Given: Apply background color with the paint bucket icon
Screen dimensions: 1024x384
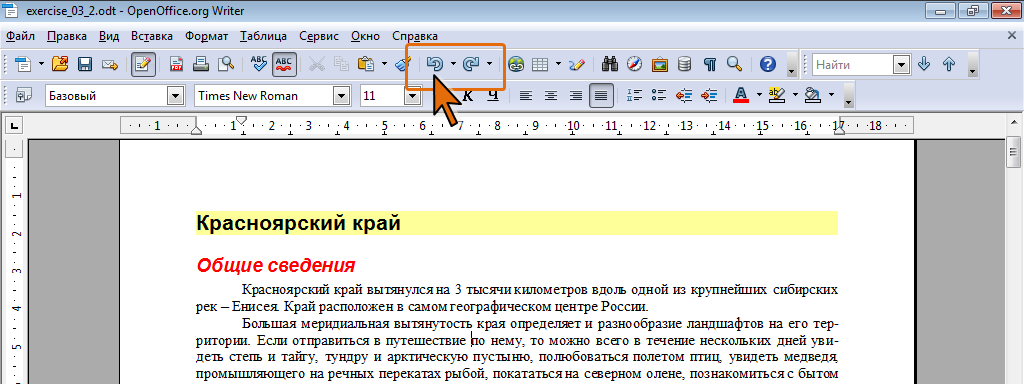Looking at the screenshot, I should coord(812,95).
